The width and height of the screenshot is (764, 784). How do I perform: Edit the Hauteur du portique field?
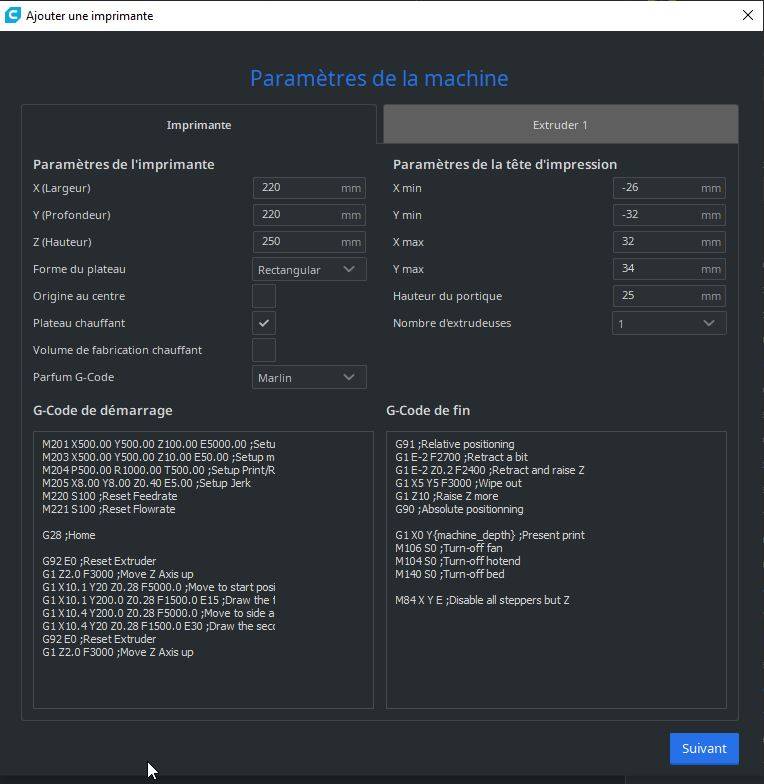669,296
